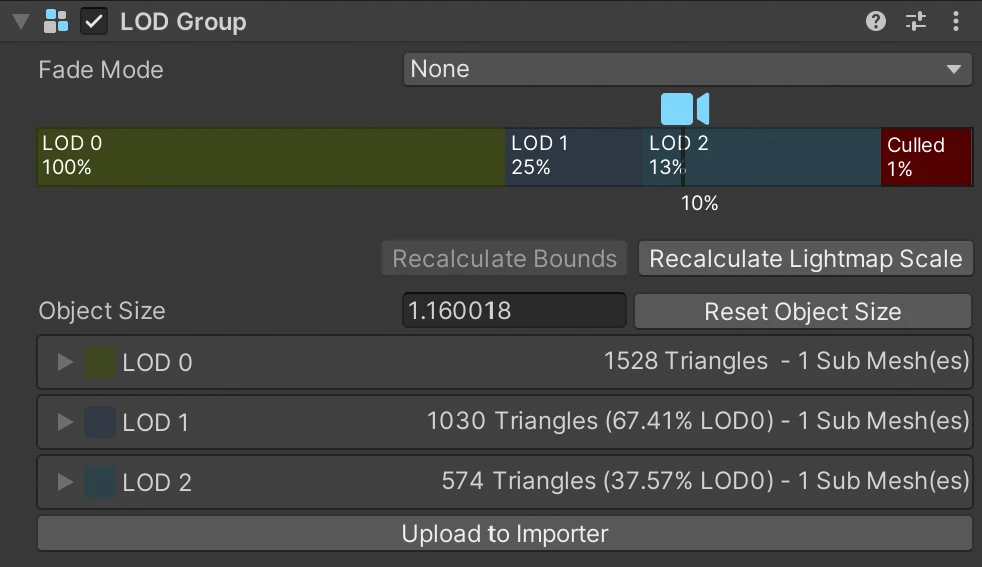
Task: Open the three-dot component options menu
Action: pos(956,21)
